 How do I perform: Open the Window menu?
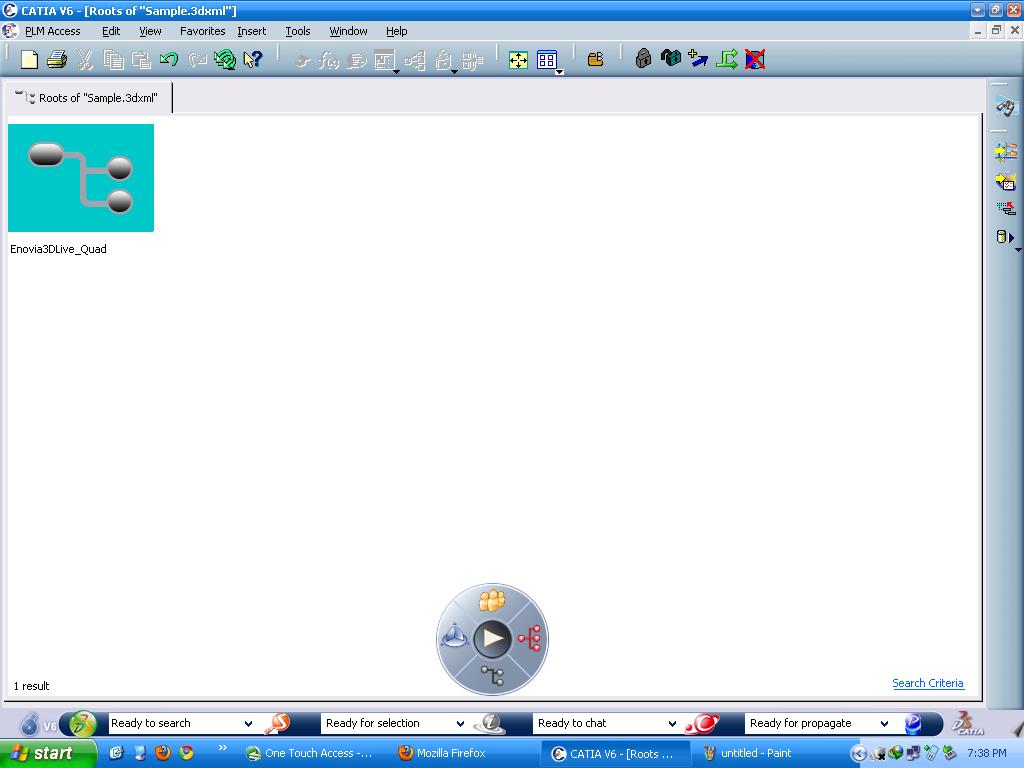[348, 31]
